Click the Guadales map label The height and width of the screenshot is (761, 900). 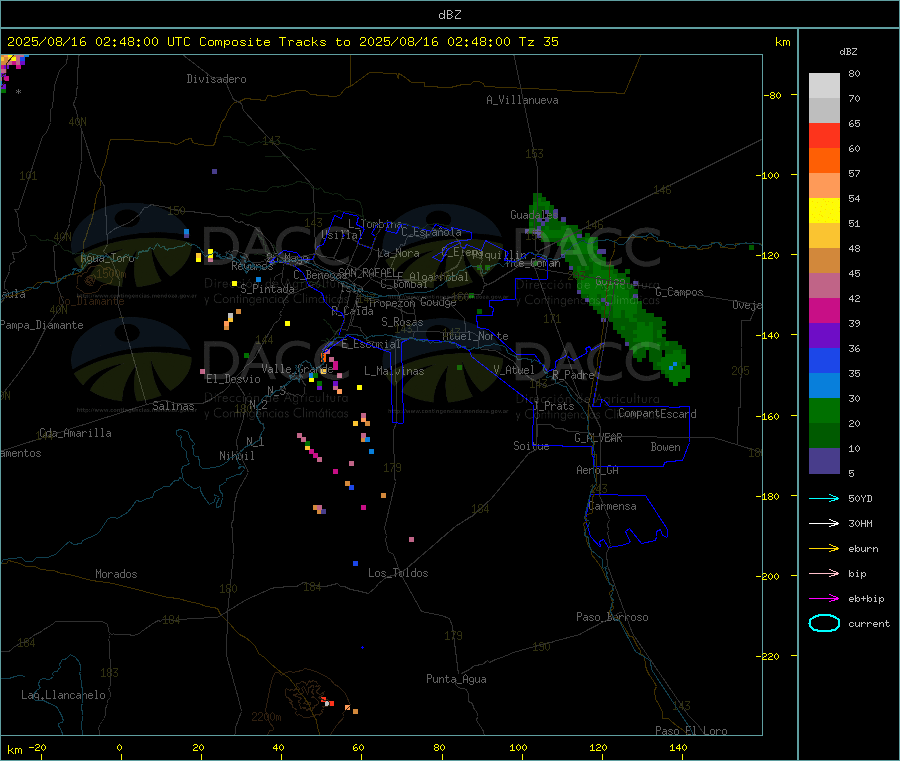[534, 215]
